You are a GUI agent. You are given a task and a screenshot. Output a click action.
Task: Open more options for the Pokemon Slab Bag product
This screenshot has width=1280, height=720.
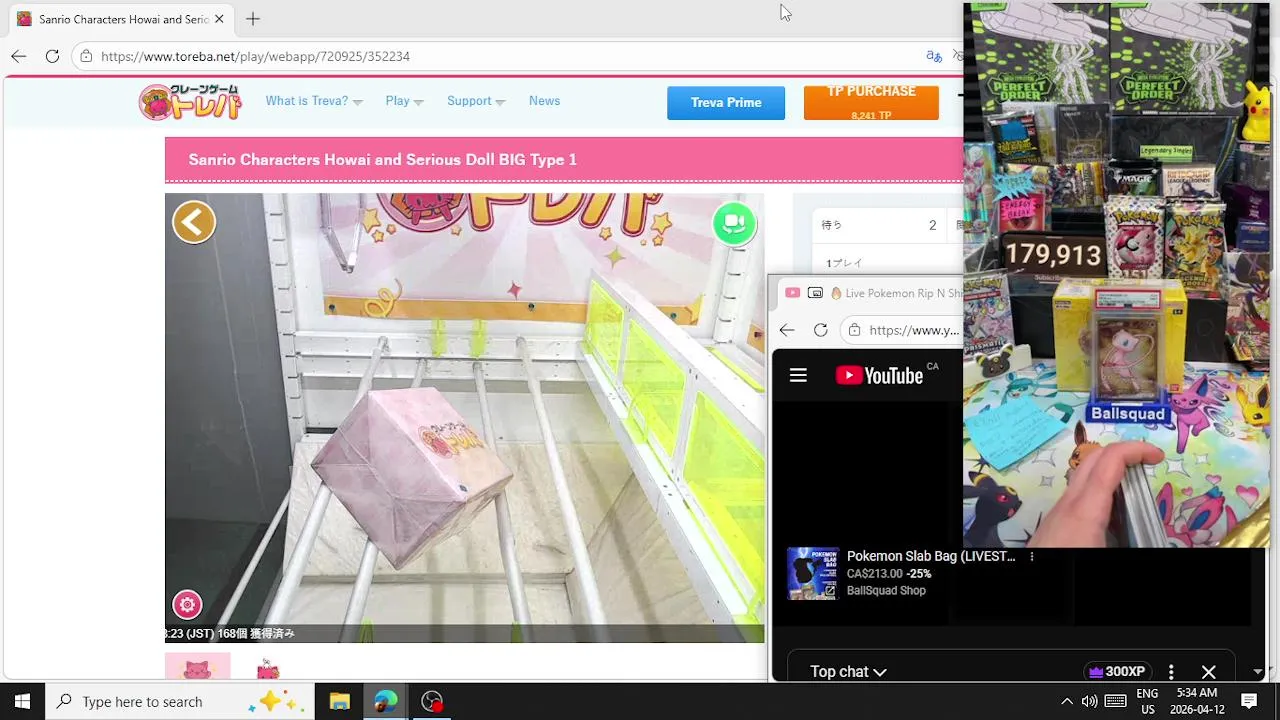click(1031, 557)
